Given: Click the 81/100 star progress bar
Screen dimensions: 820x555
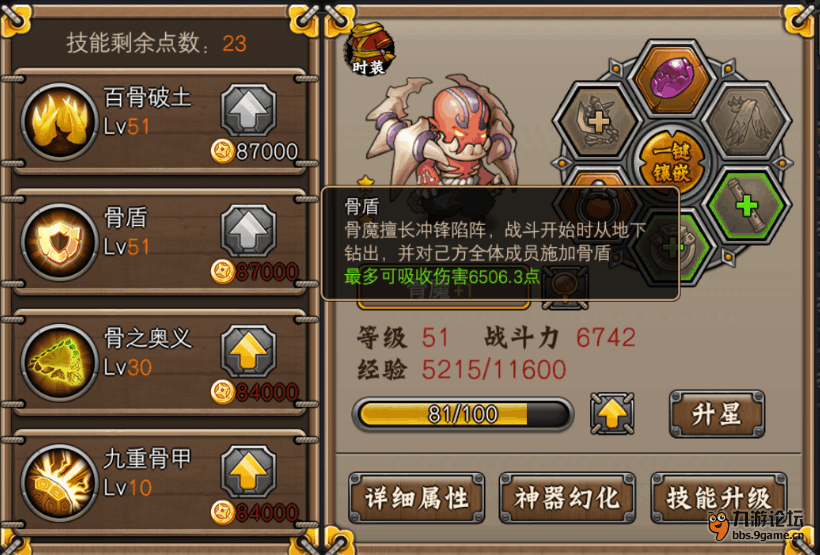Looking at the screenshot, I should (463, 414).
